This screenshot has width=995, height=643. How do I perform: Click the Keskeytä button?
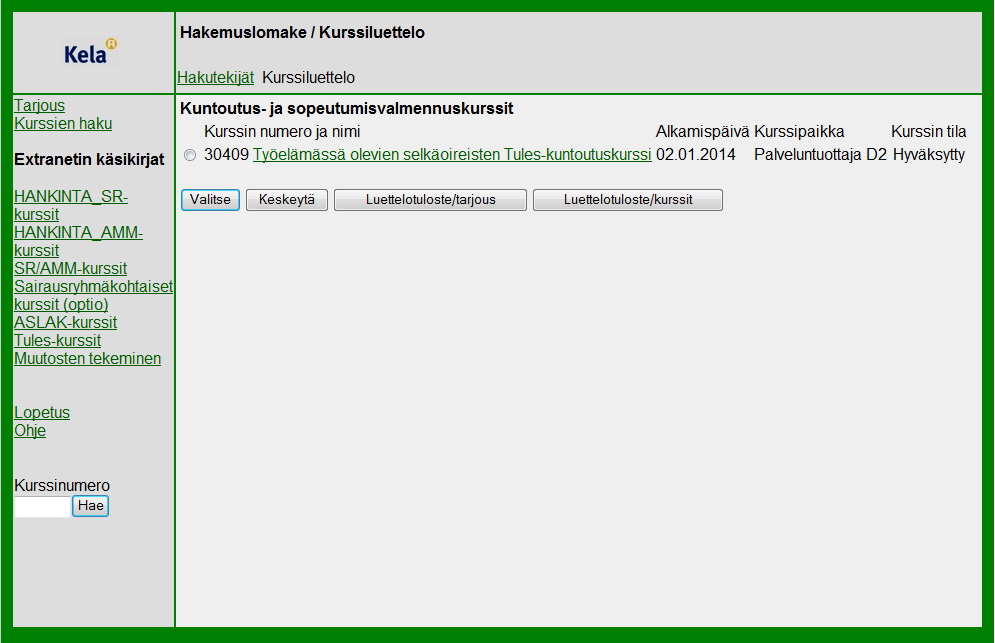(x=287, y=199)
